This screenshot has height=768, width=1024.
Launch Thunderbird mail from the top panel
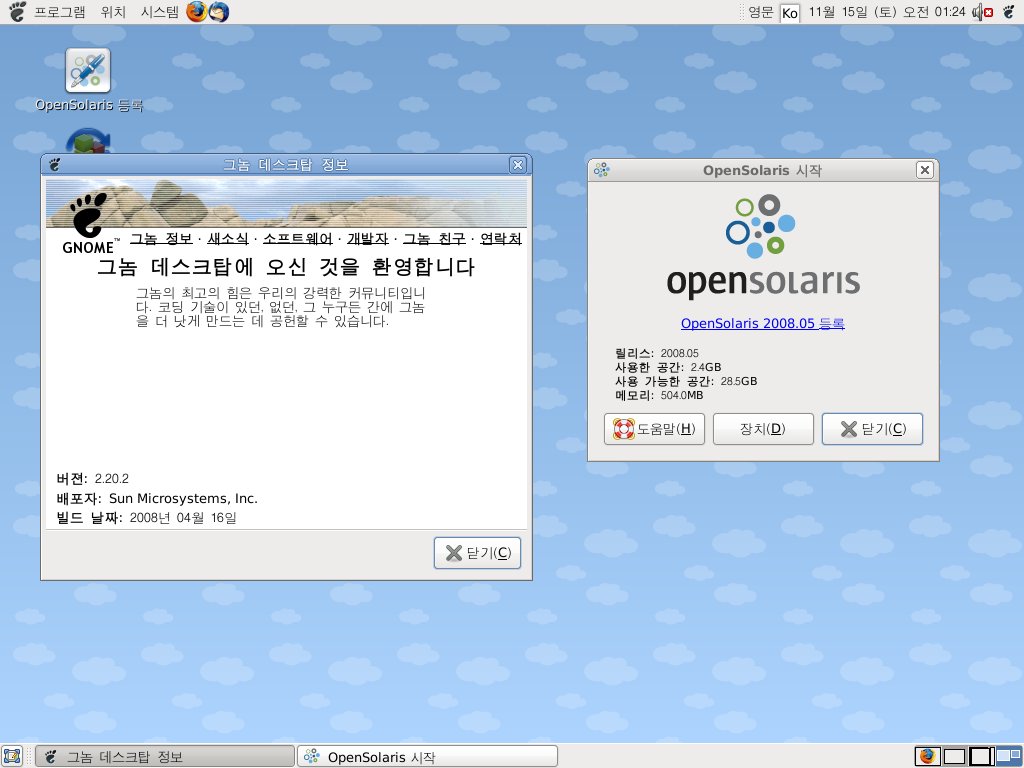point(219,12)
